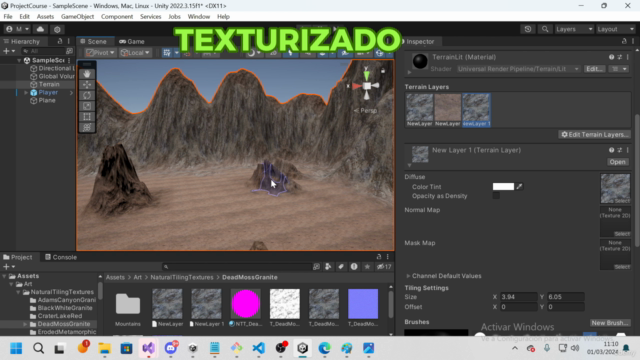Click Edit Terrain Layers button

coord(594,134)
